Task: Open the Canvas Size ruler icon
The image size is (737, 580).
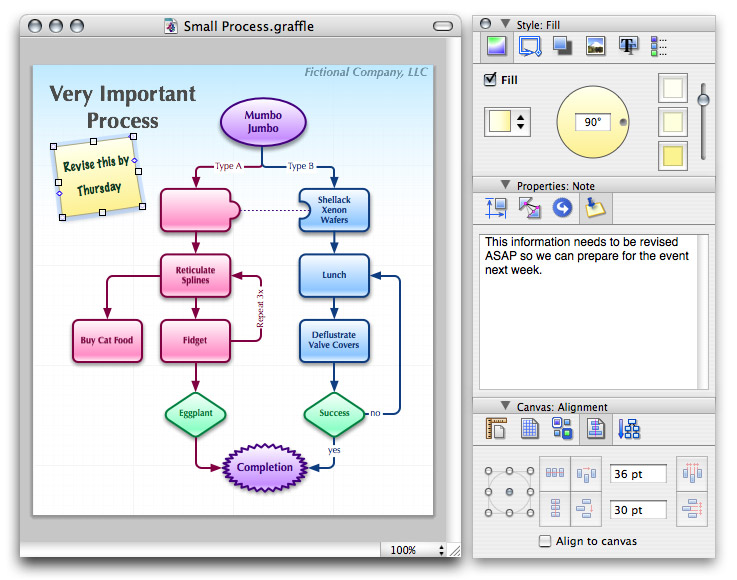Action: pyautogui.click(x=496, y=429)
